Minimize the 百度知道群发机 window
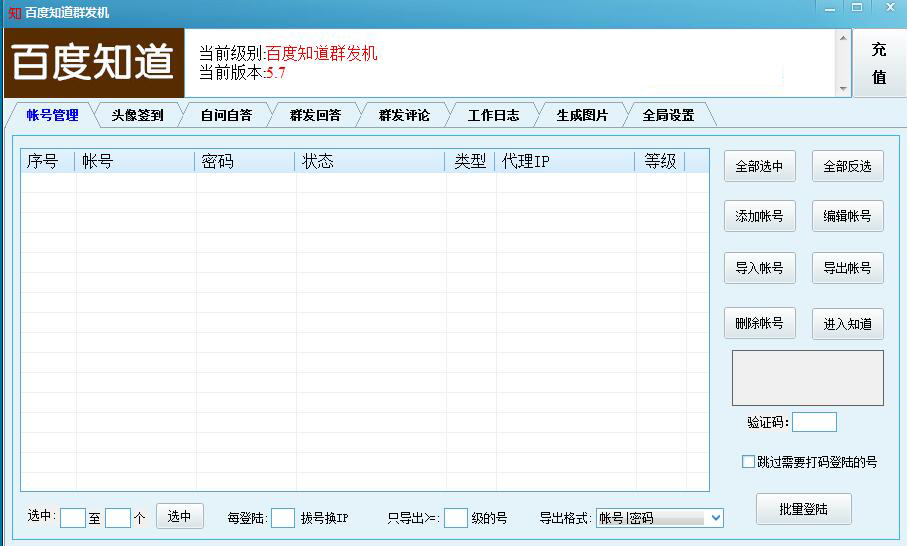Screen dimensions: 907x546 click(830, 8)
